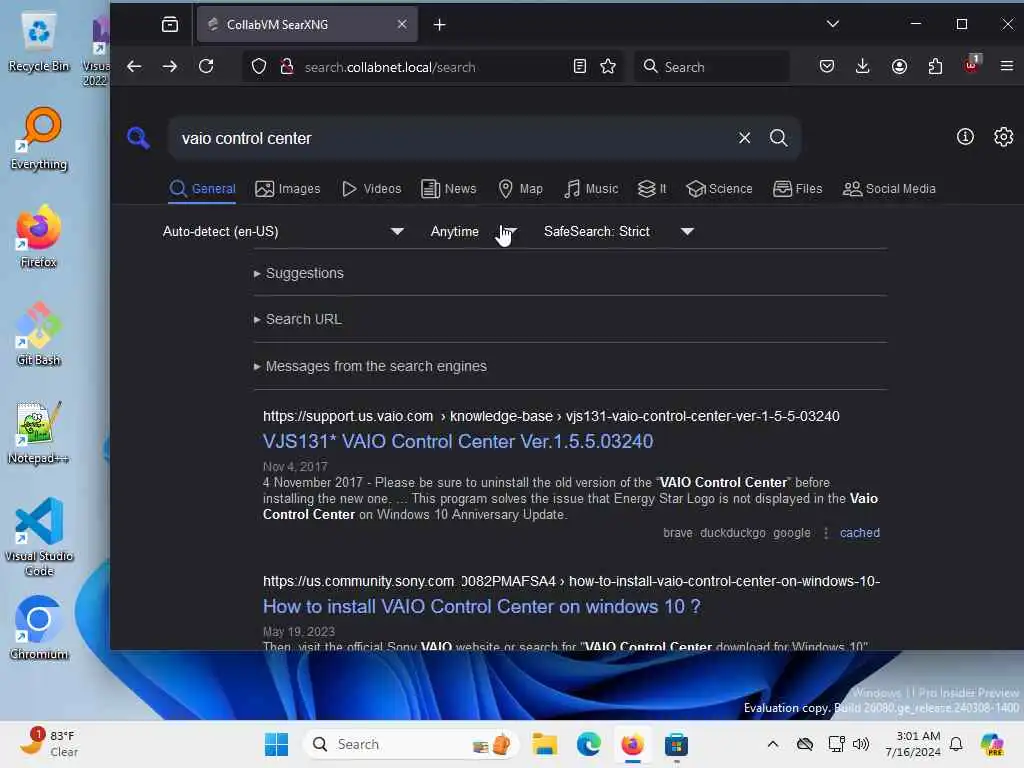This screenshot has height=768, width=1024.
Task: Clear the SearXNG search query
Action: click(744, 138)
